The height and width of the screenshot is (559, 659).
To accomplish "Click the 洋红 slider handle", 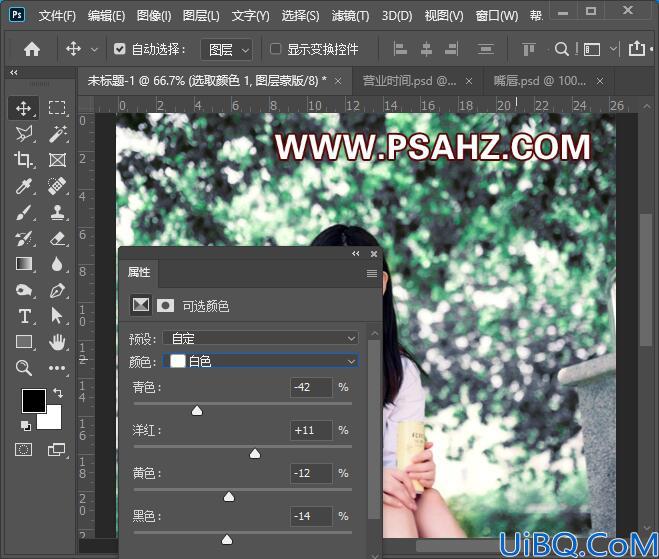I will 255,454.
